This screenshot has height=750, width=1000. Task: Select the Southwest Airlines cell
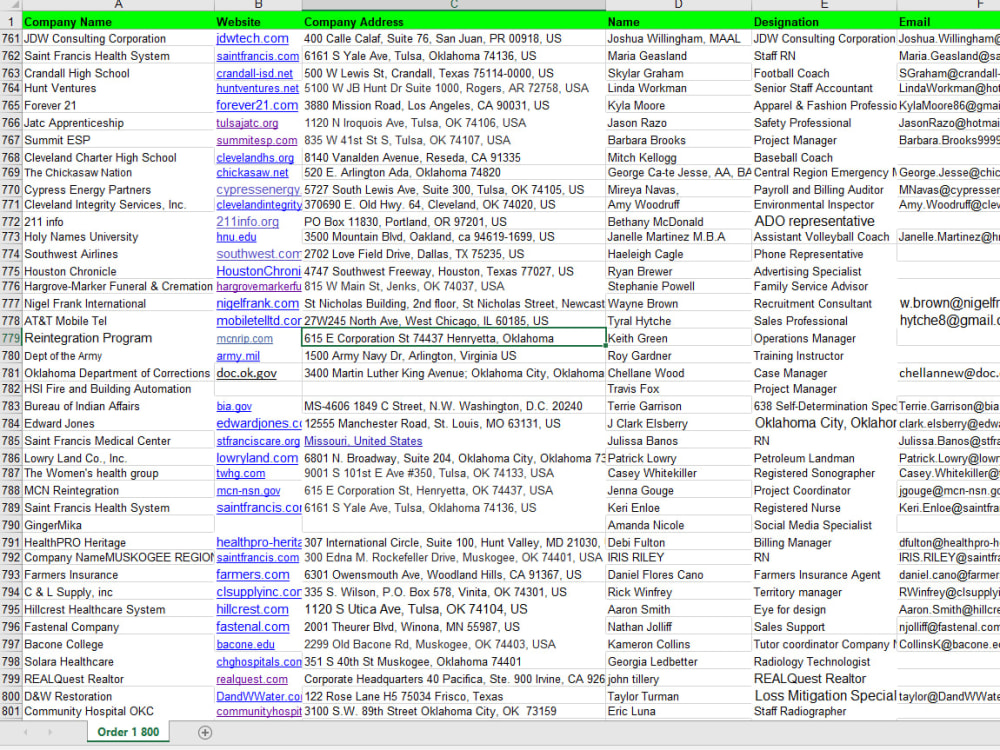tap(118, 254)
